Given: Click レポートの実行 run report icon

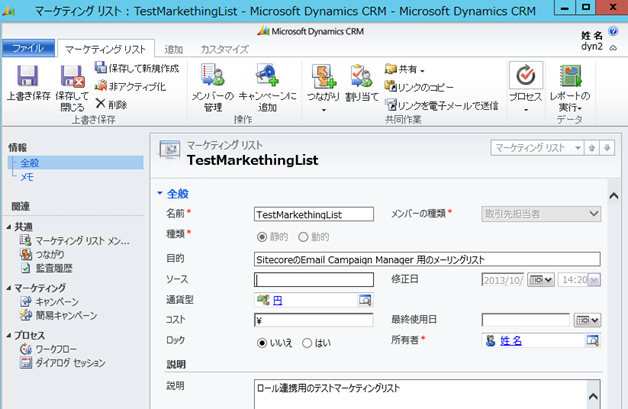Looking at the screenshot, I should pos(570,76).
